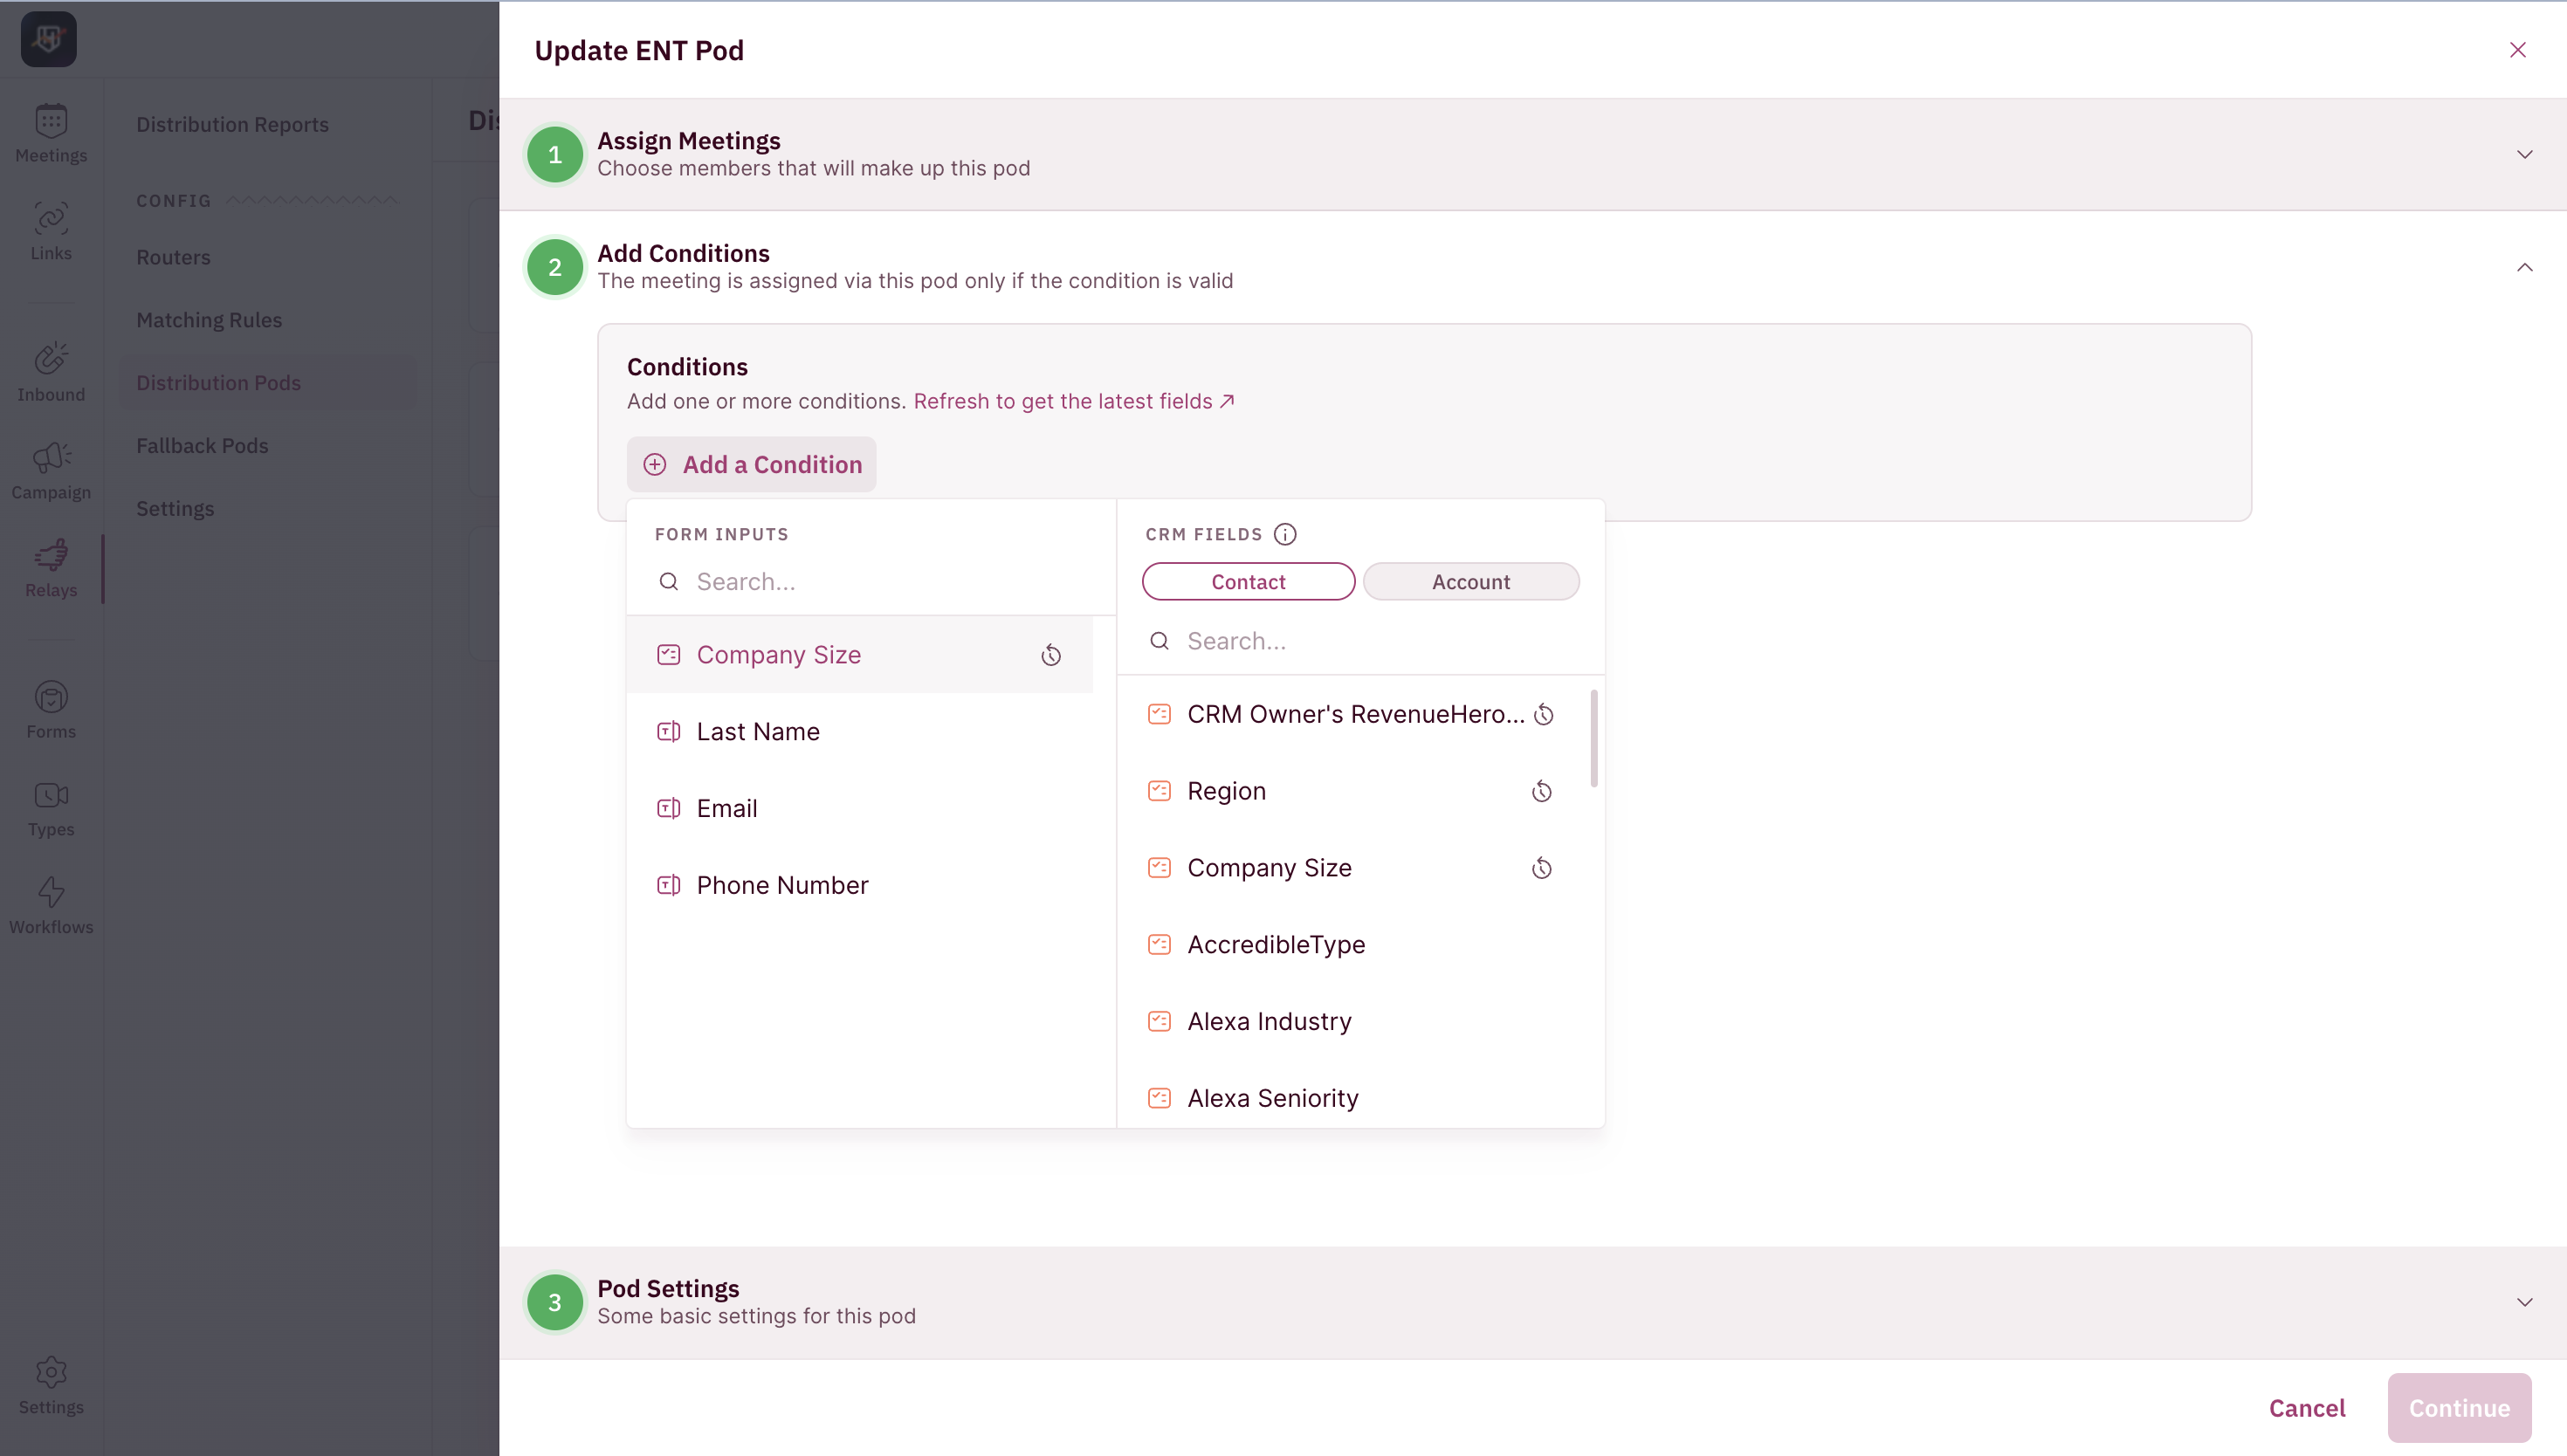Select Last Name form input

[860, 731]
